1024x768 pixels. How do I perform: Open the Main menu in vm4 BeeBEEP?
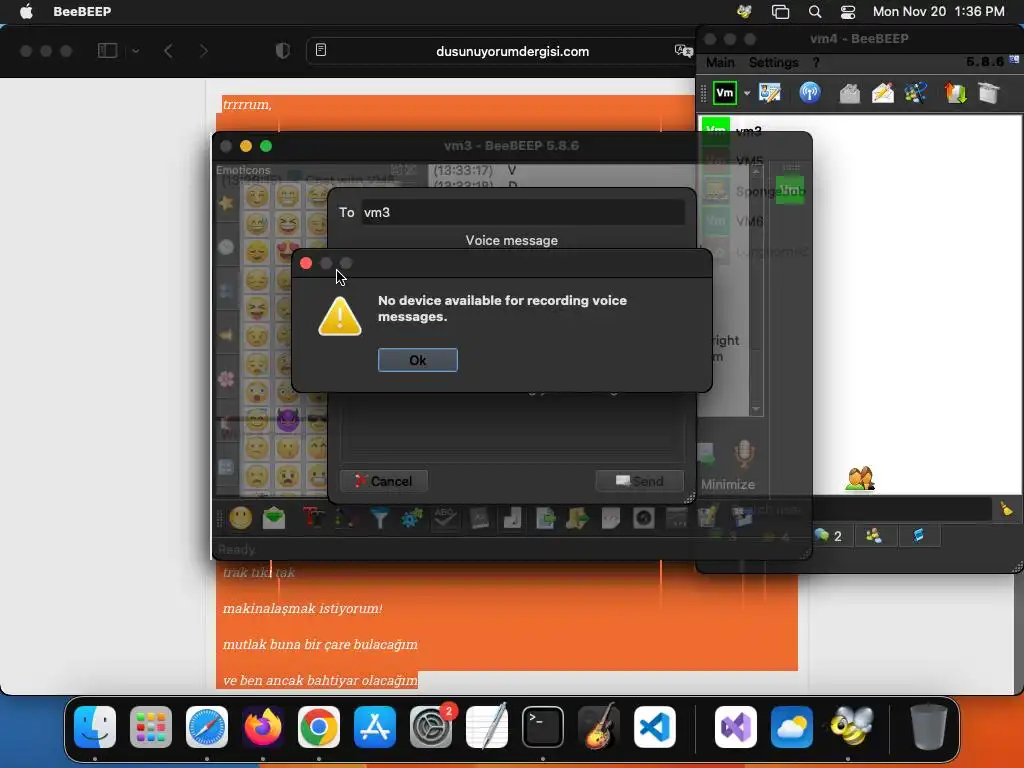720,62
